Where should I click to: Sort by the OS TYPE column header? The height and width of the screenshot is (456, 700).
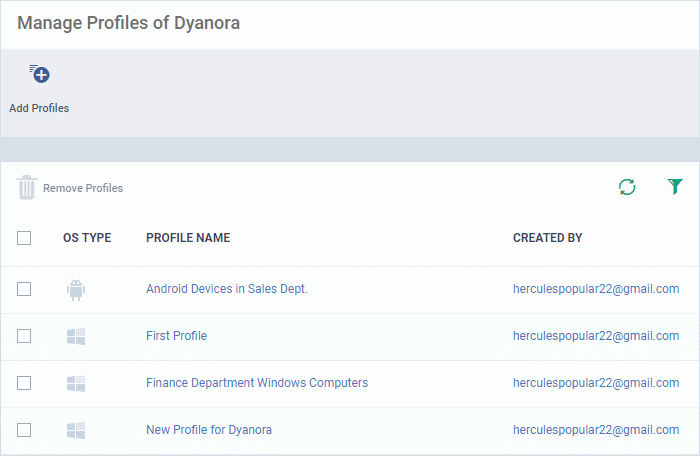[x=87, y=238]
